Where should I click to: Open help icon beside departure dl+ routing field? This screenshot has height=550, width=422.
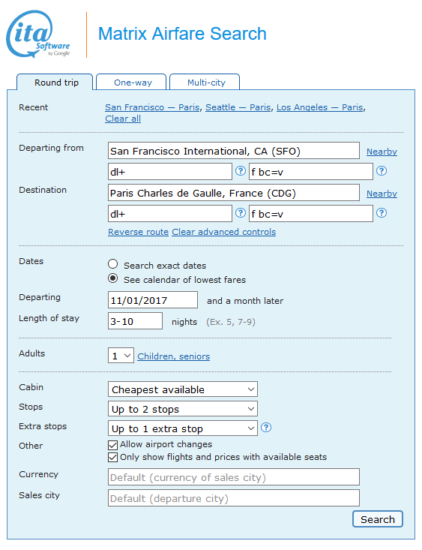tap(240, 171)
